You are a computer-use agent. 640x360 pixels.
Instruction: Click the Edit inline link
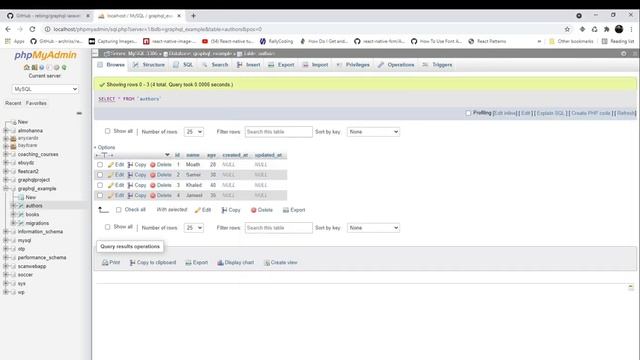[505, 113]
